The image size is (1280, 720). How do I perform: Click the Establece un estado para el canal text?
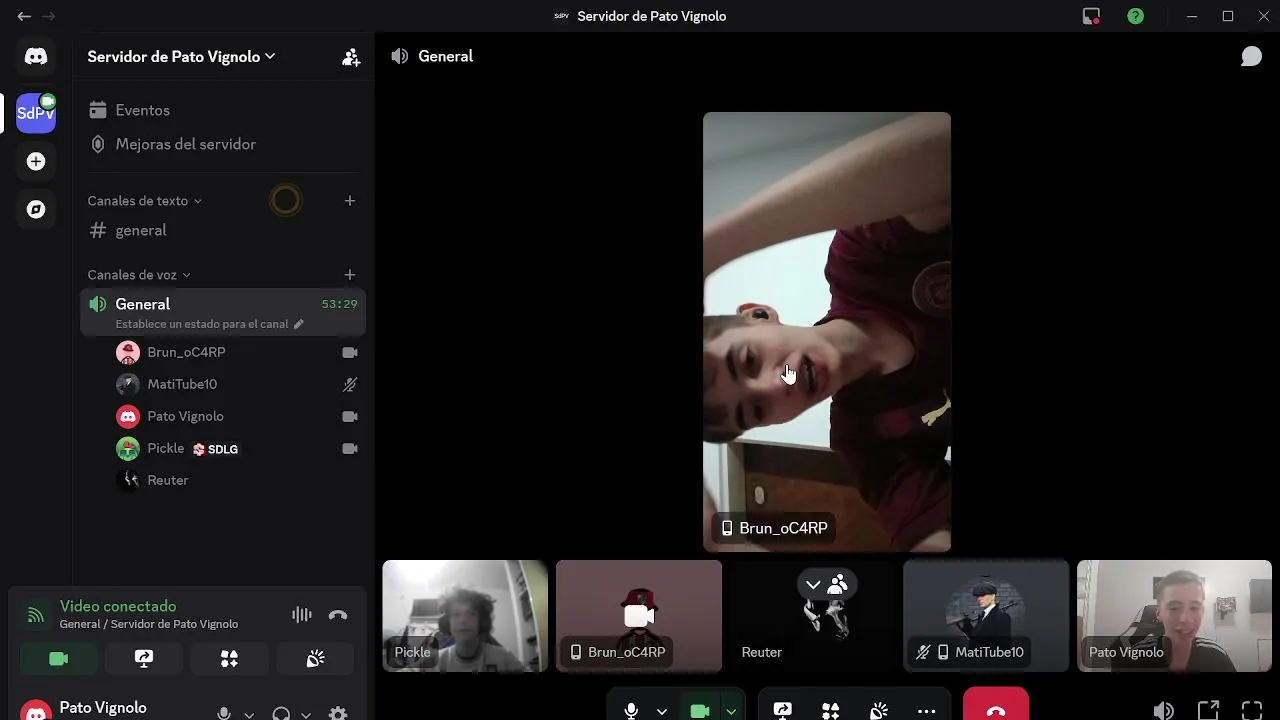pyautogui.click(x=201, y=324)
